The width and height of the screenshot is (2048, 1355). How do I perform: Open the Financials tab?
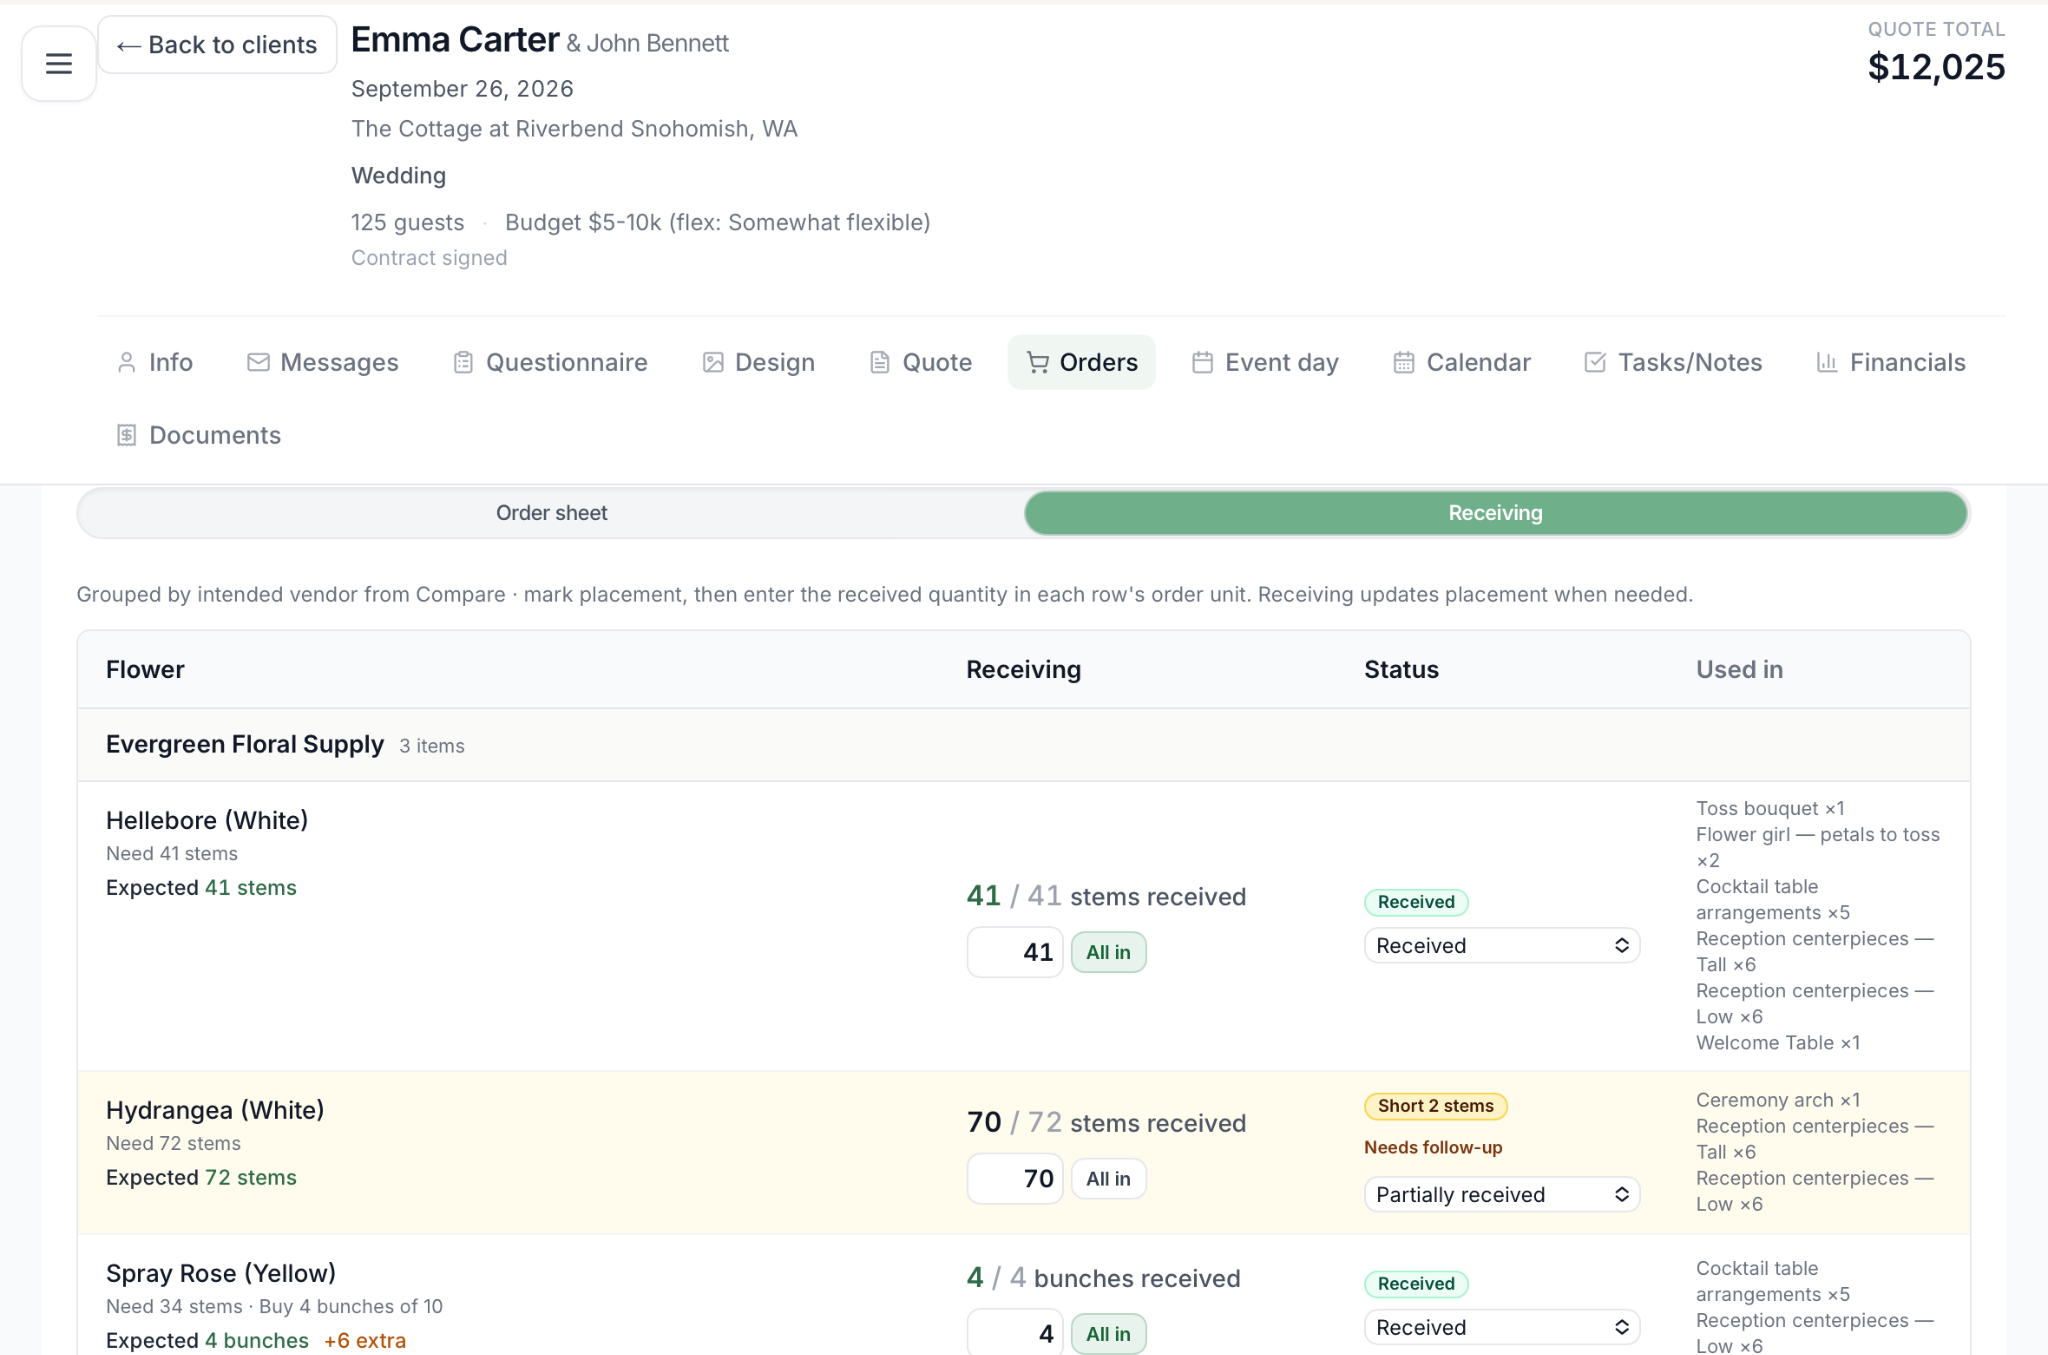tap(1891, 362)
